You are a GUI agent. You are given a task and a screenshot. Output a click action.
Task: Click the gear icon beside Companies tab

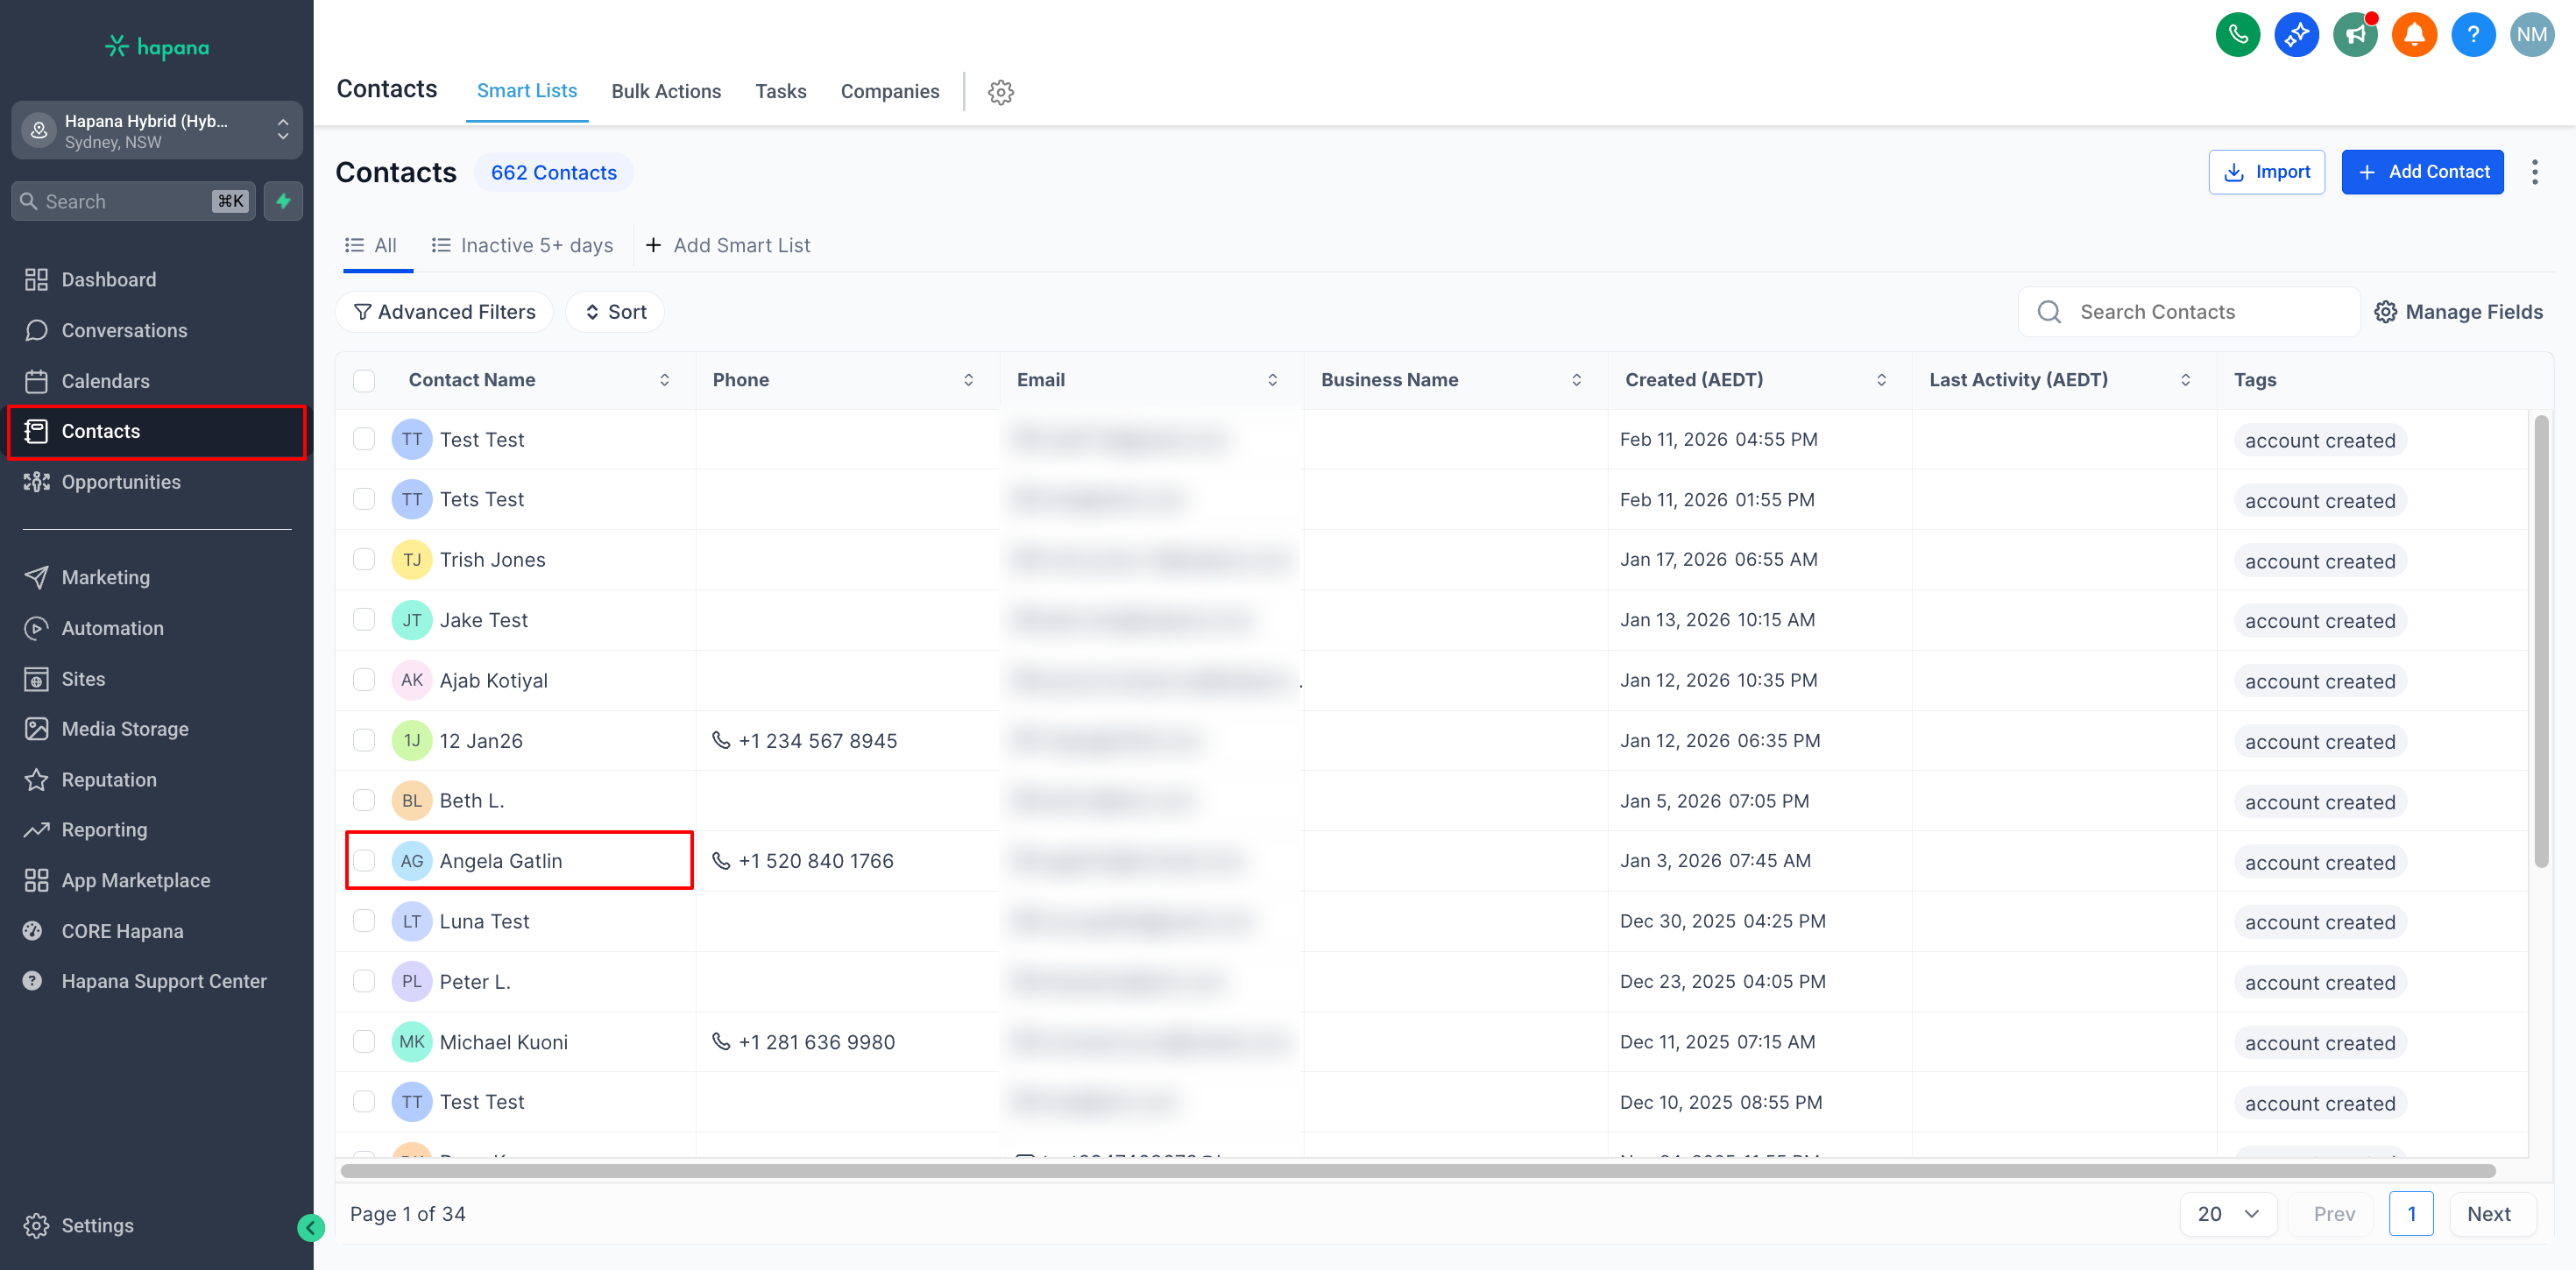pyautogui.click(x=1000, y=92)
